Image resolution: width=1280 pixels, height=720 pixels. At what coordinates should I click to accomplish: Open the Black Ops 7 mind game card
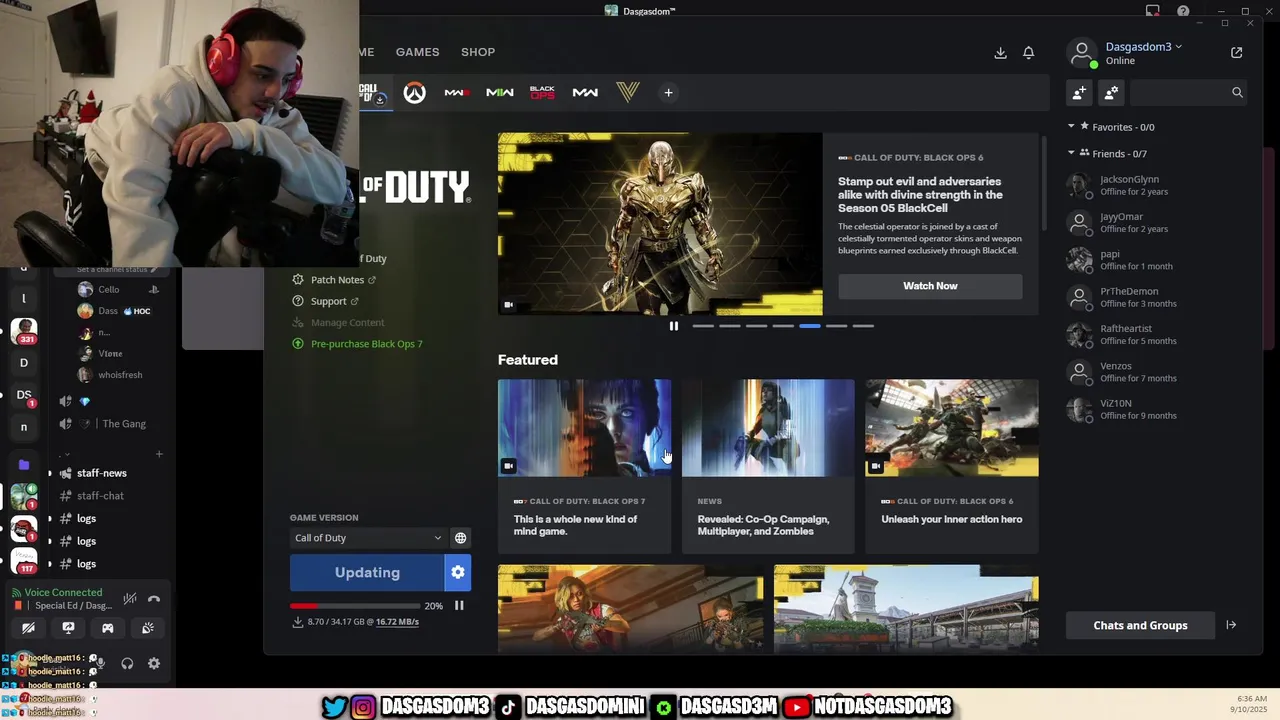coord(584,466)
